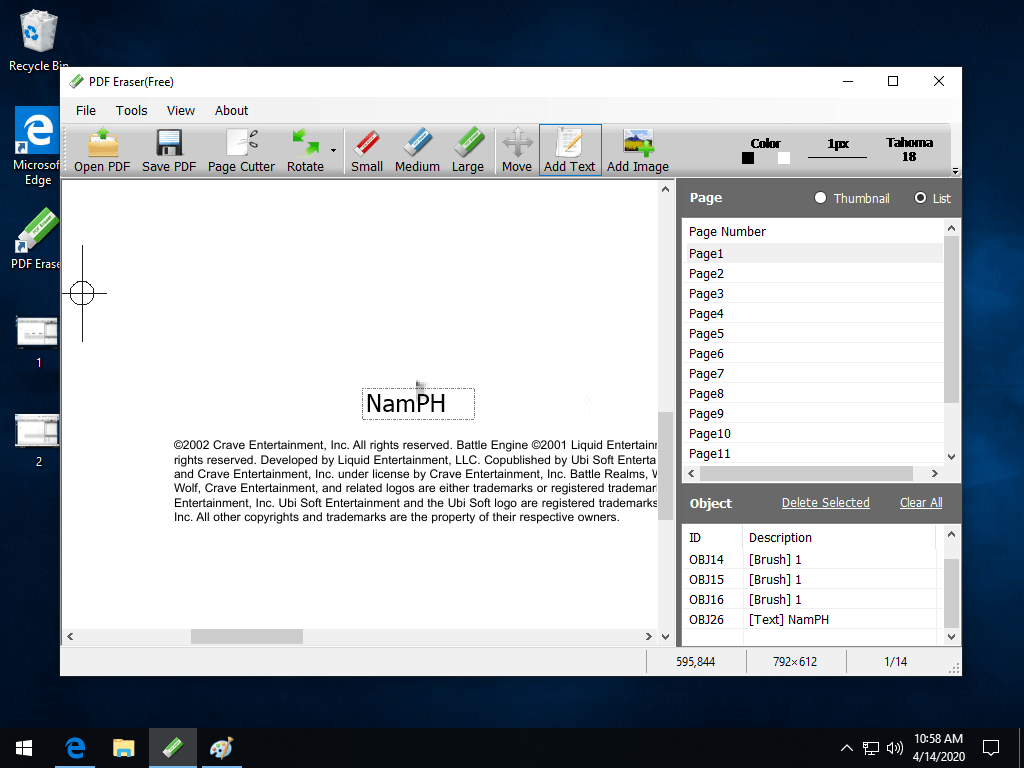Screen dimensions: 1024x768
Task: Click the Delete Selected link
Action: [x=825, y=503]
